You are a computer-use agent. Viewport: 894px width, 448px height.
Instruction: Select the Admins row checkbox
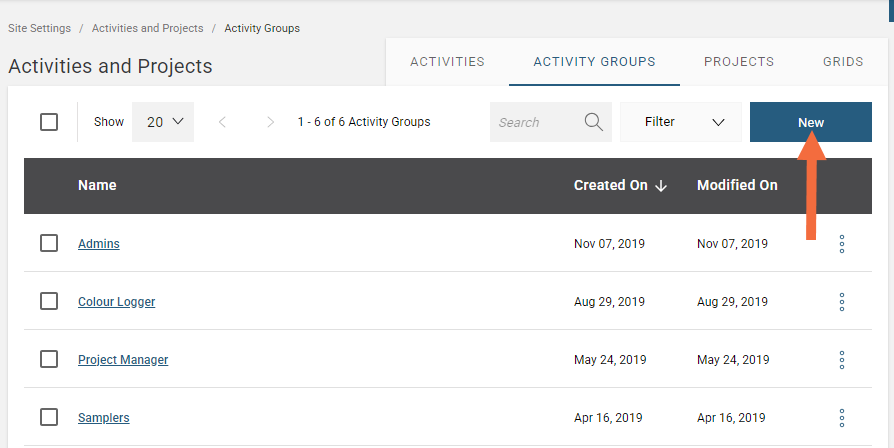point(49,243)
